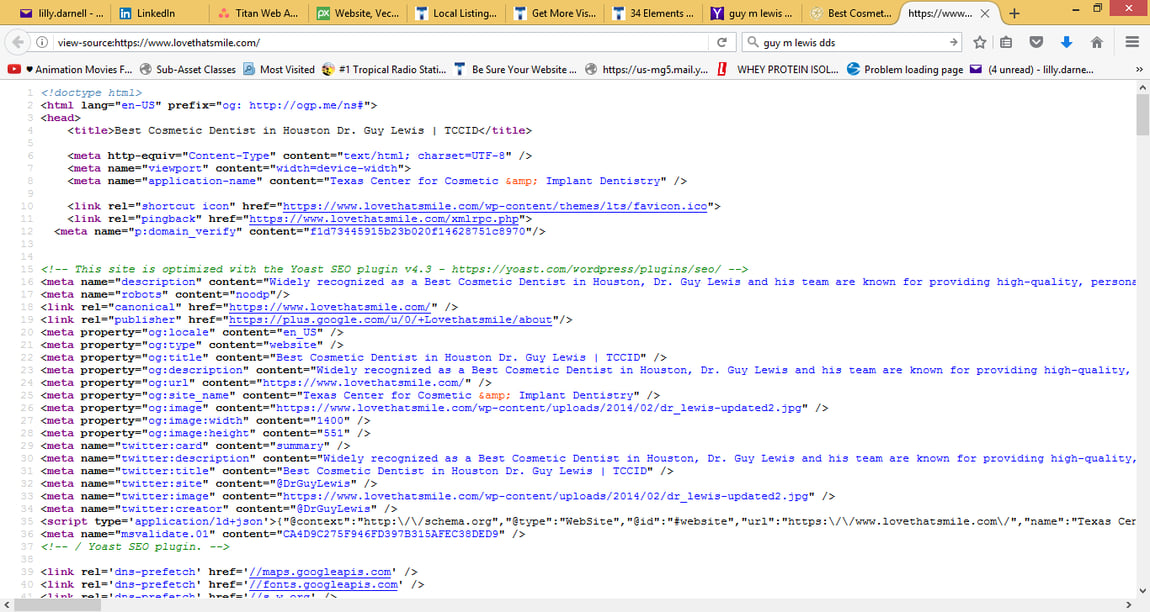
Task: Open the Firefox hamburger menu
Action: [1132, 43]
